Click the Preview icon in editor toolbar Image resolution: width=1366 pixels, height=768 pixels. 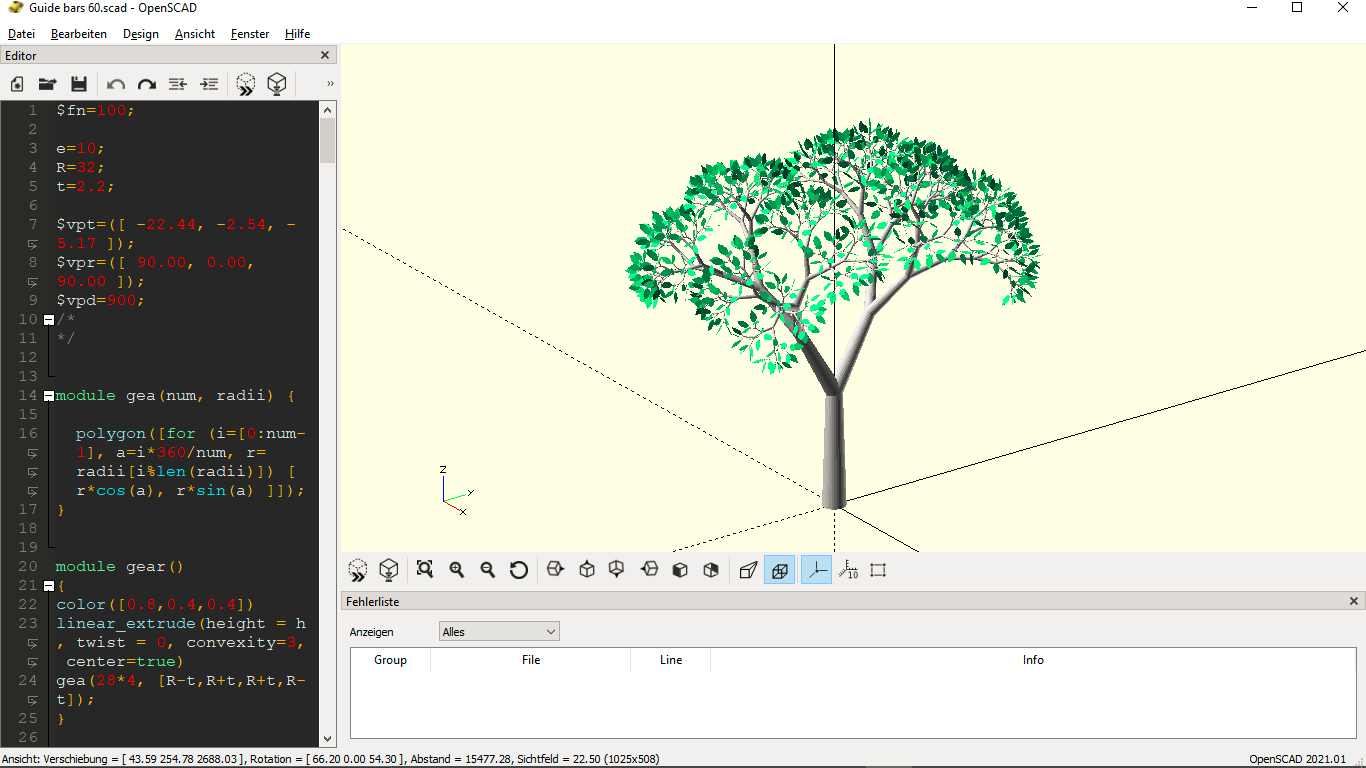(246, 84)
